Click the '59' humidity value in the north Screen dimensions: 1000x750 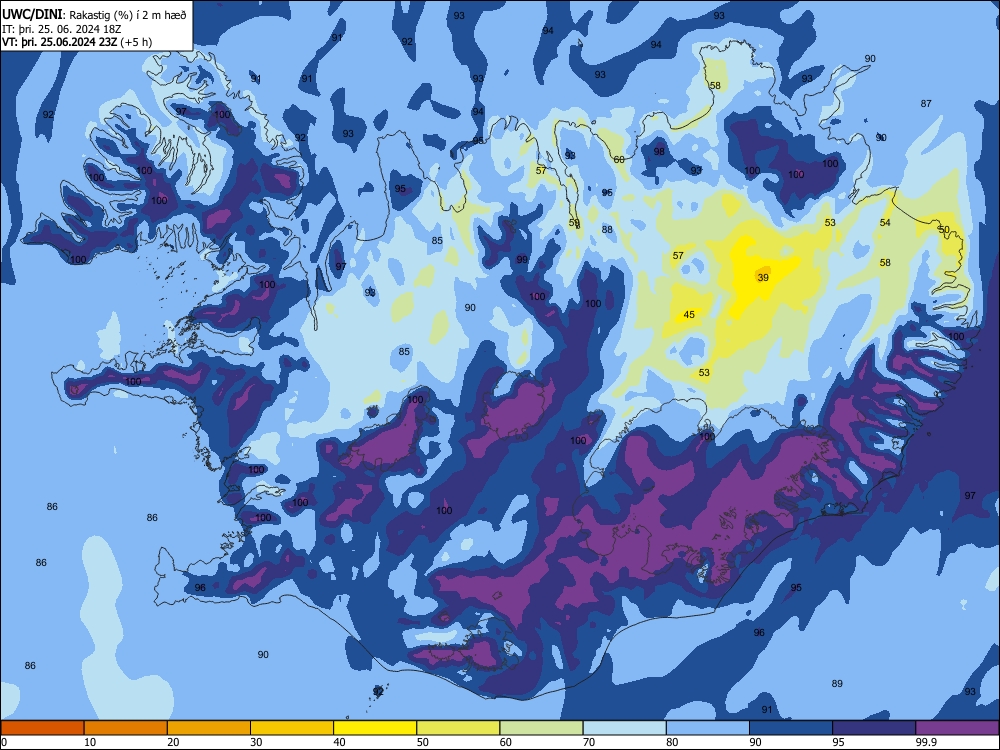(x=574, y=223)
